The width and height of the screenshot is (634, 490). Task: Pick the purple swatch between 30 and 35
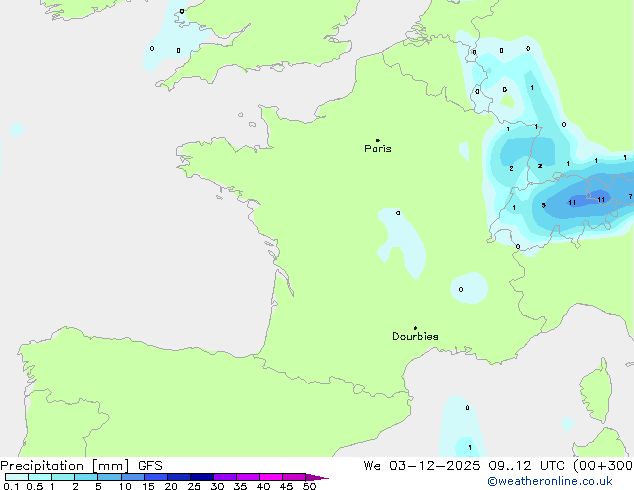(x=225, y=477)
